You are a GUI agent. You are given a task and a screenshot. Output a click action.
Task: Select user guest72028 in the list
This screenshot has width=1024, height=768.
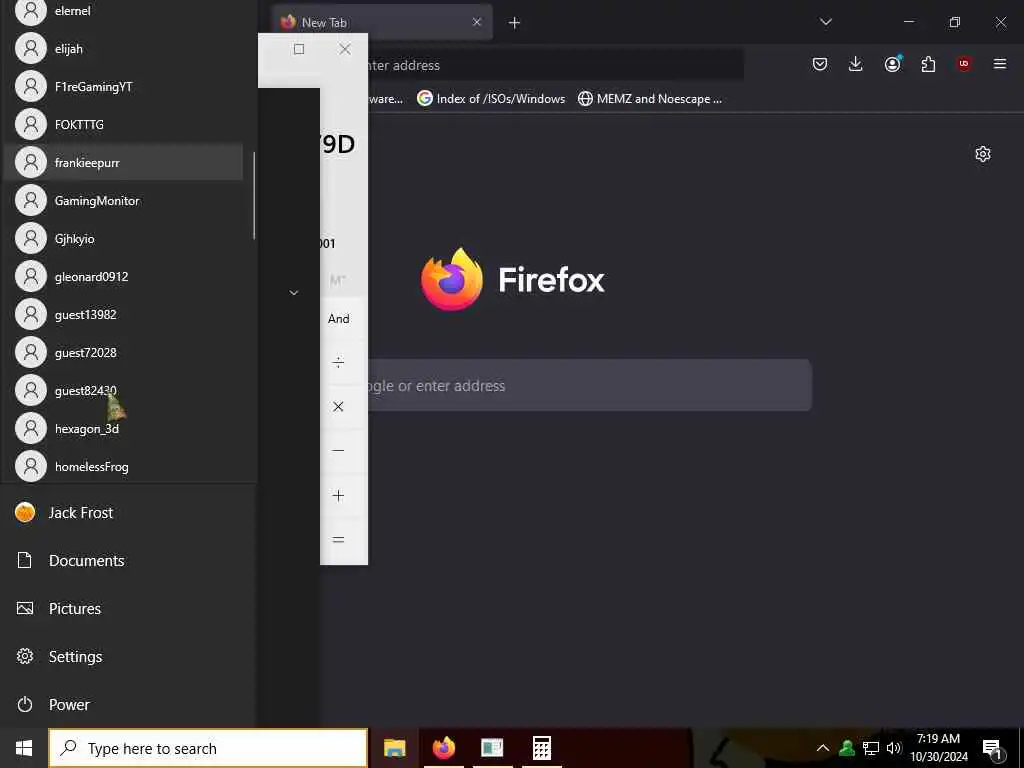coord(123,353)
